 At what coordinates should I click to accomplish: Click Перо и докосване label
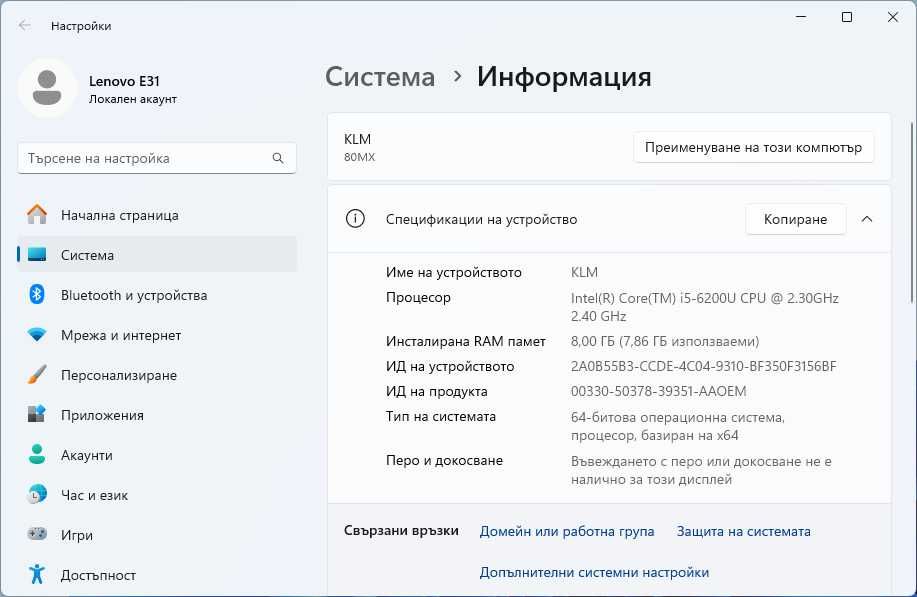pyautogui.click(x=444, y=461)
